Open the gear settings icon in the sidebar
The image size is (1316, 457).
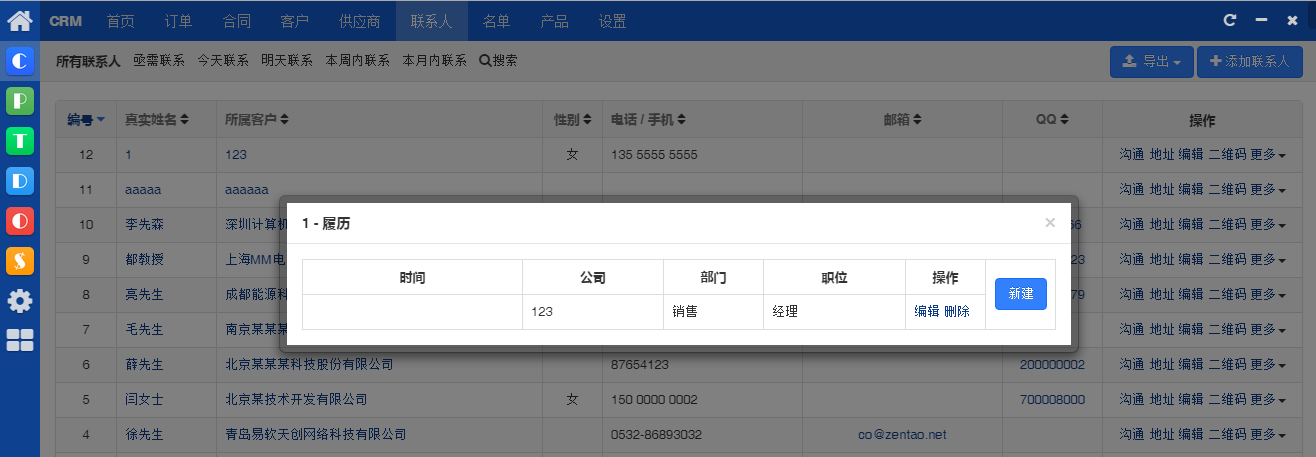click(20, 301)
